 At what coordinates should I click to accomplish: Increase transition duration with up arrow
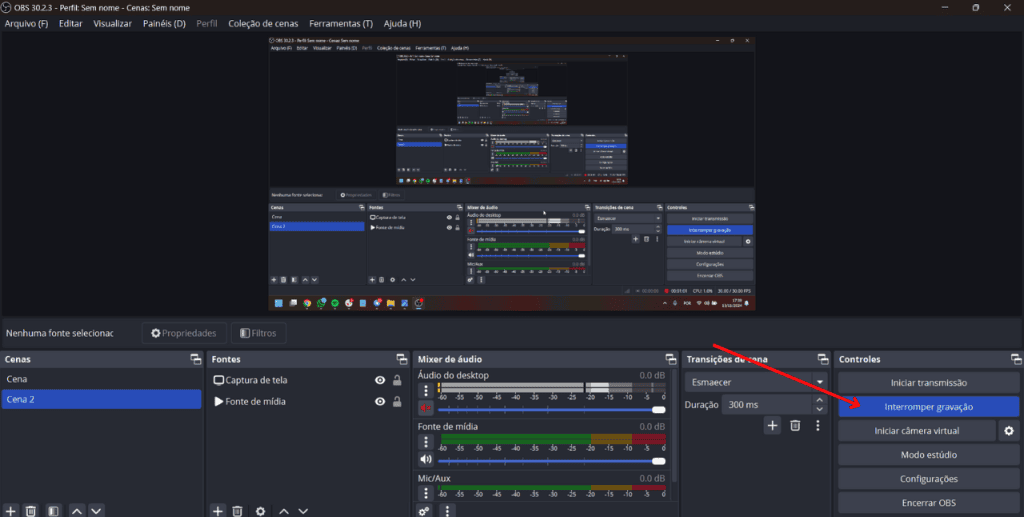pyautogui.click(x=820, y=400)
